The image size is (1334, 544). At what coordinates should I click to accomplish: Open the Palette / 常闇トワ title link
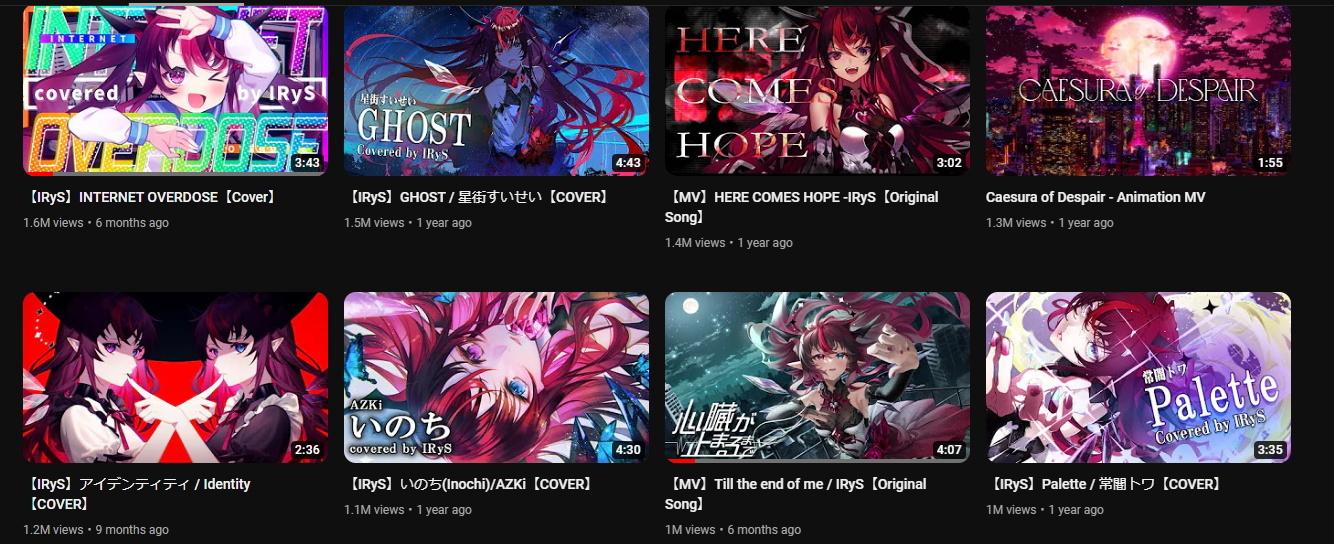[1106, 484]
